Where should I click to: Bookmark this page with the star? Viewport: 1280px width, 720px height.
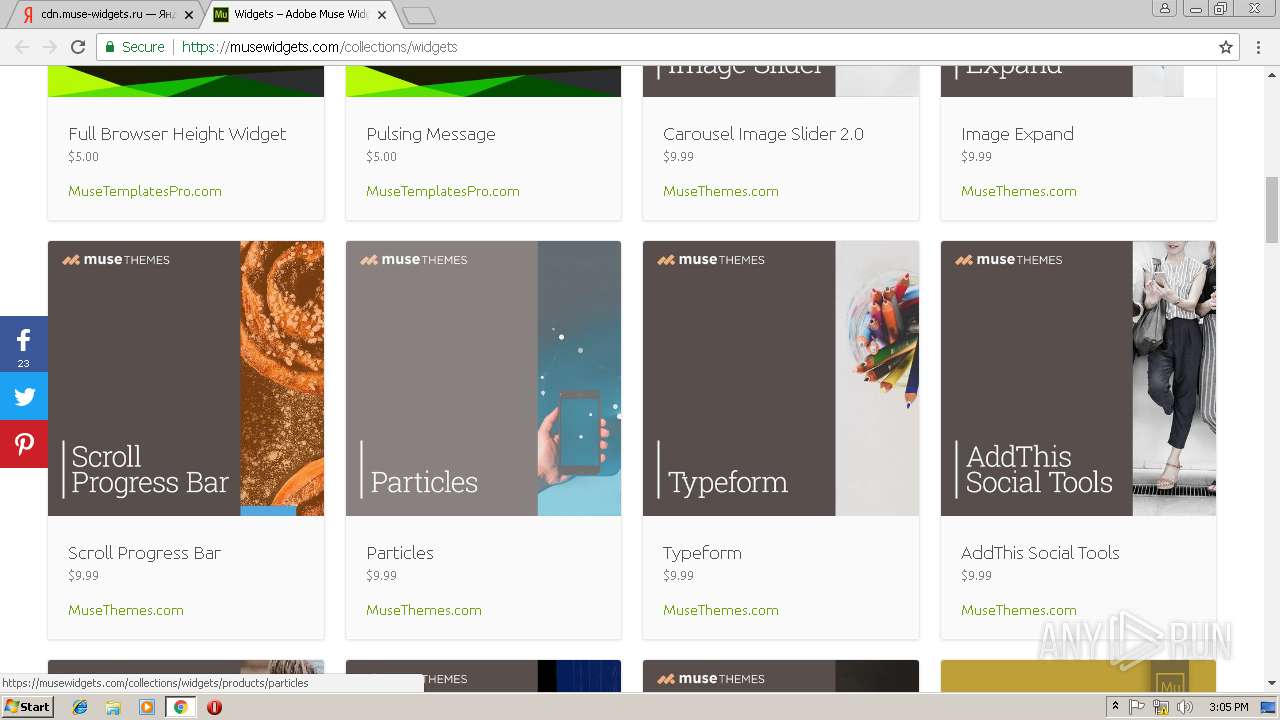point(1226,47)
